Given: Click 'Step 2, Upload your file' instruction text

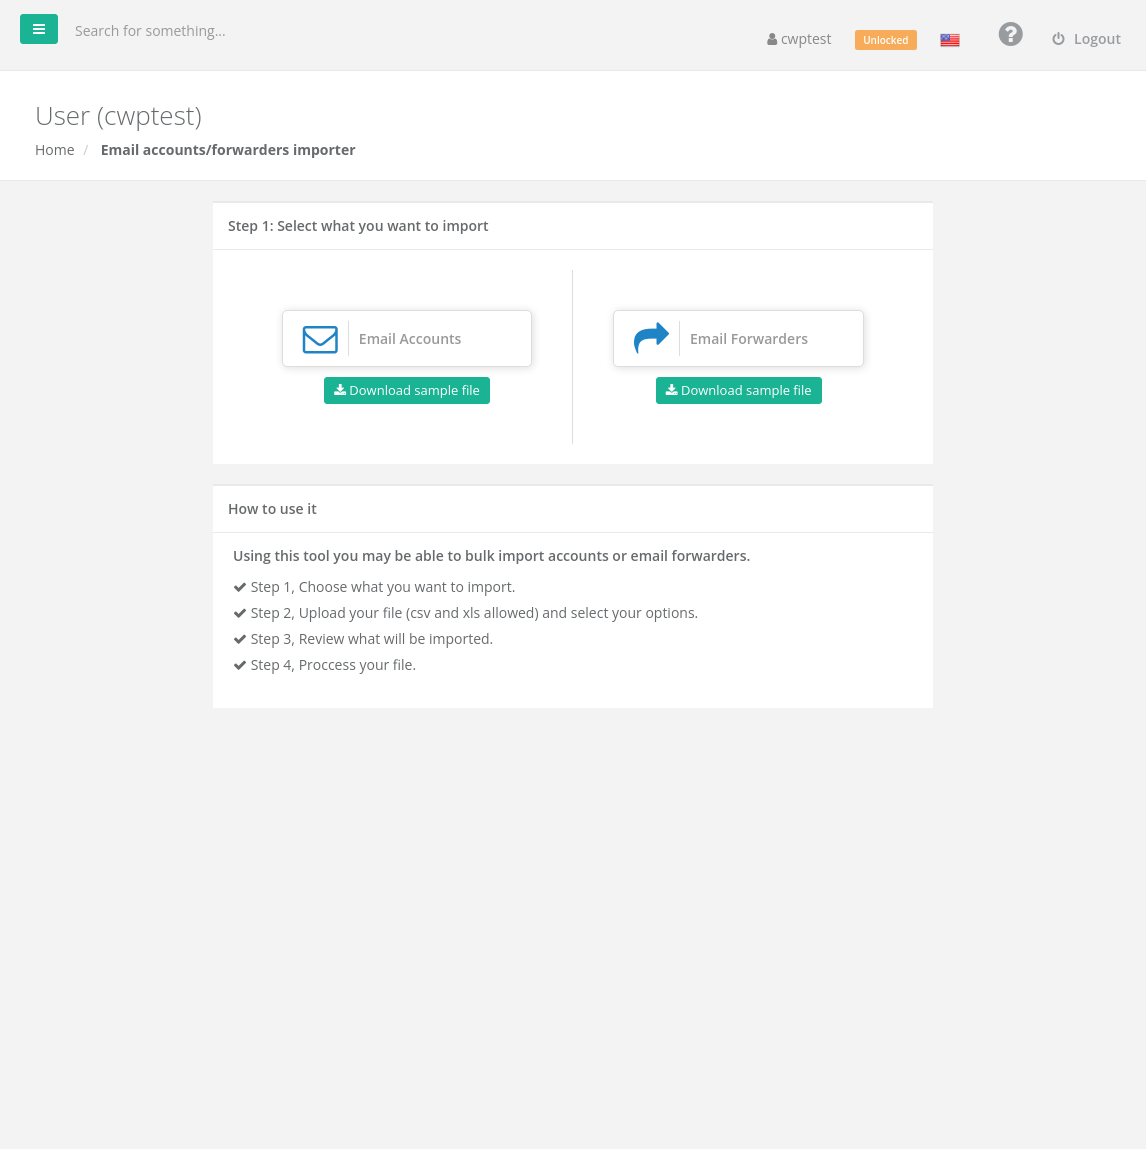Looking at the screenshot, I should 474,613.
